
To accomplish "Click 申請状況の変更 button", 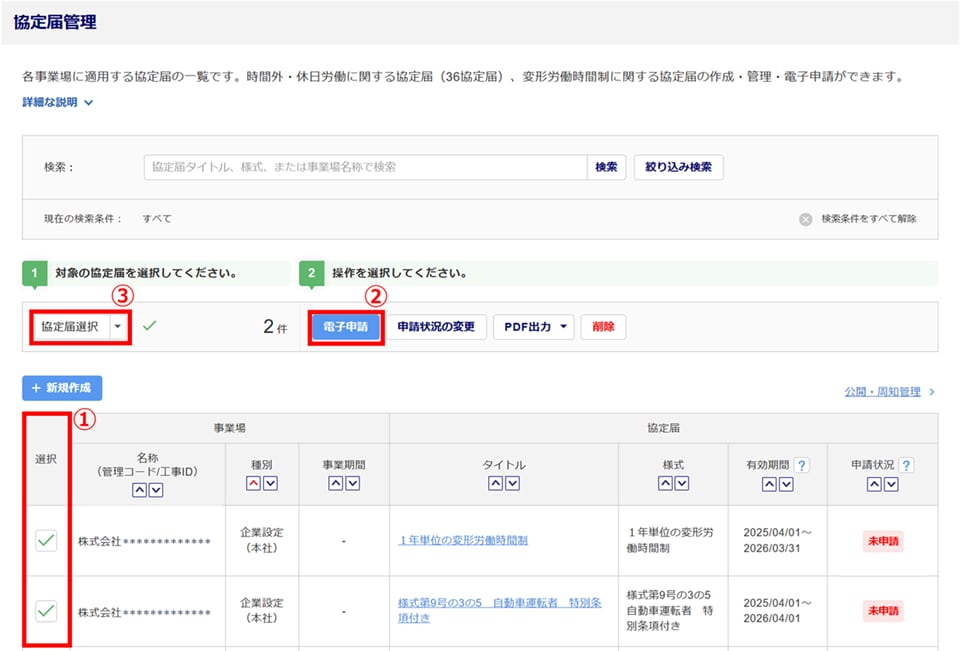I will tap(436, 327).
